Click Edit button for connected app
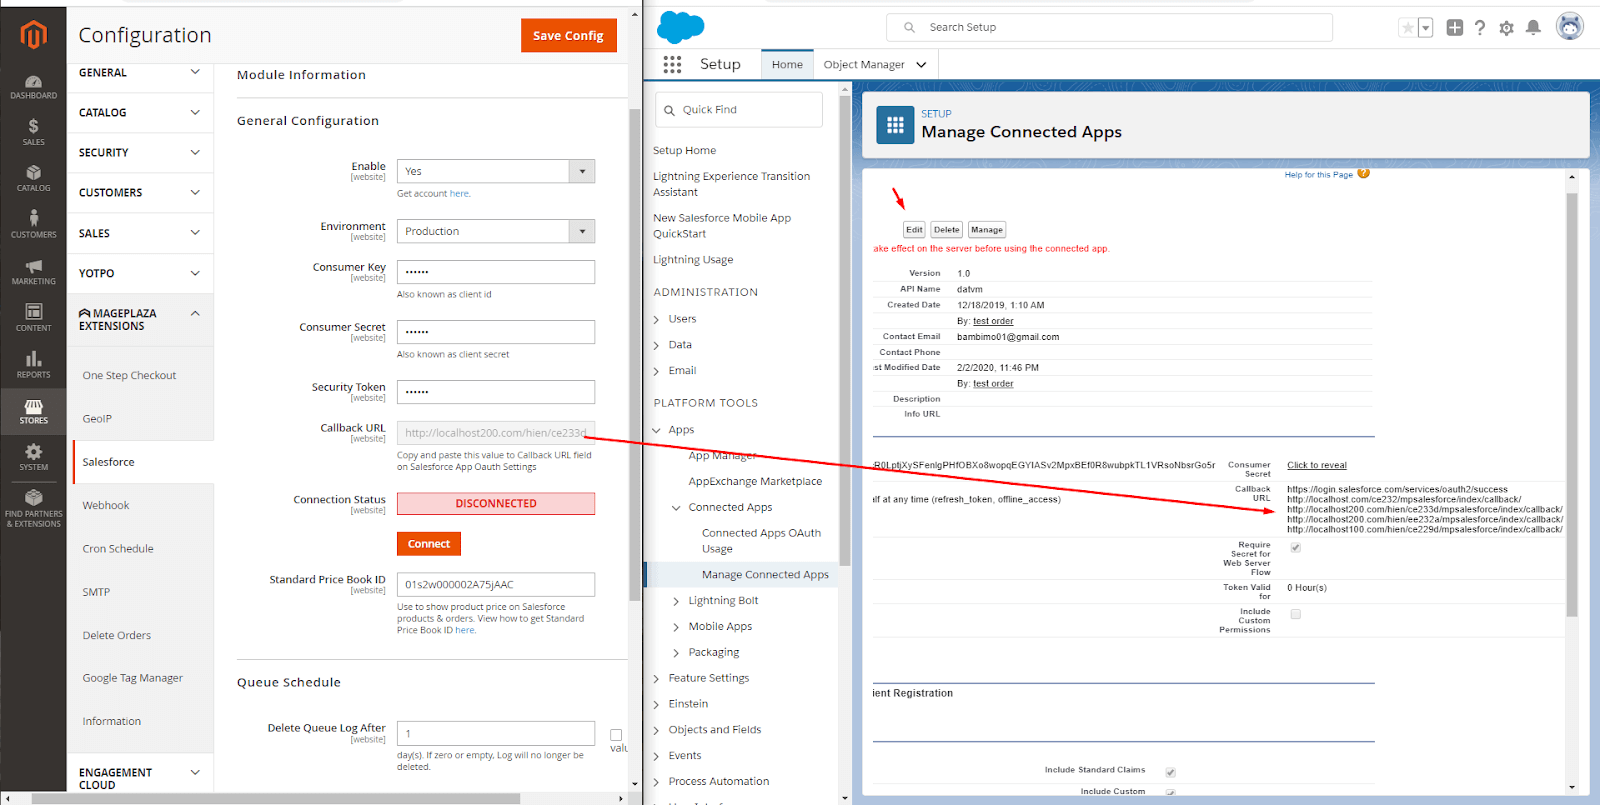Screen dimensions: 1600x805 tap(914, 230)
